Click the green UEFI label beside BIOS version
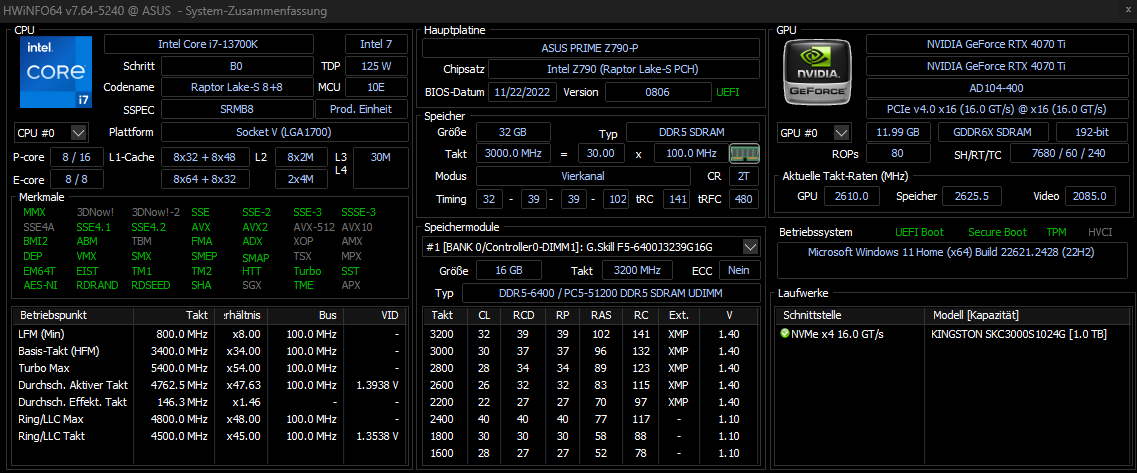 tap(728, 93)
